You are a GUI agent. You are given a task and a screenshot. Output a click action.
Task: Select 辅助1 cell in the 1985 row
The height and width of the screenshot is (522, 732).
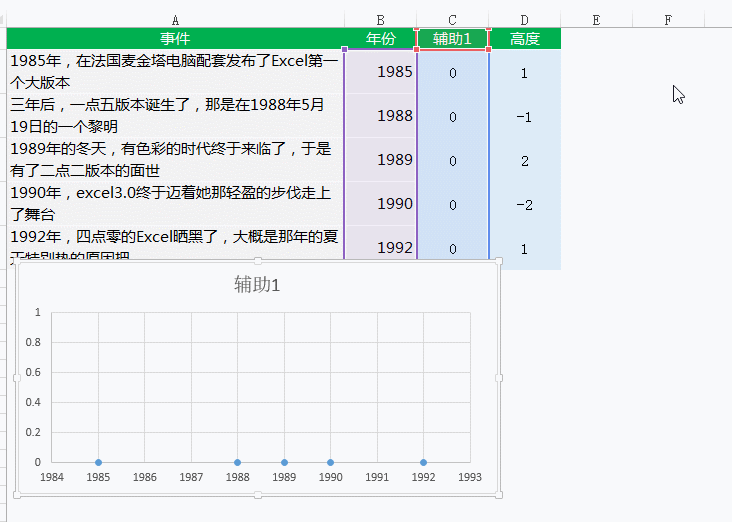[452, 71]
